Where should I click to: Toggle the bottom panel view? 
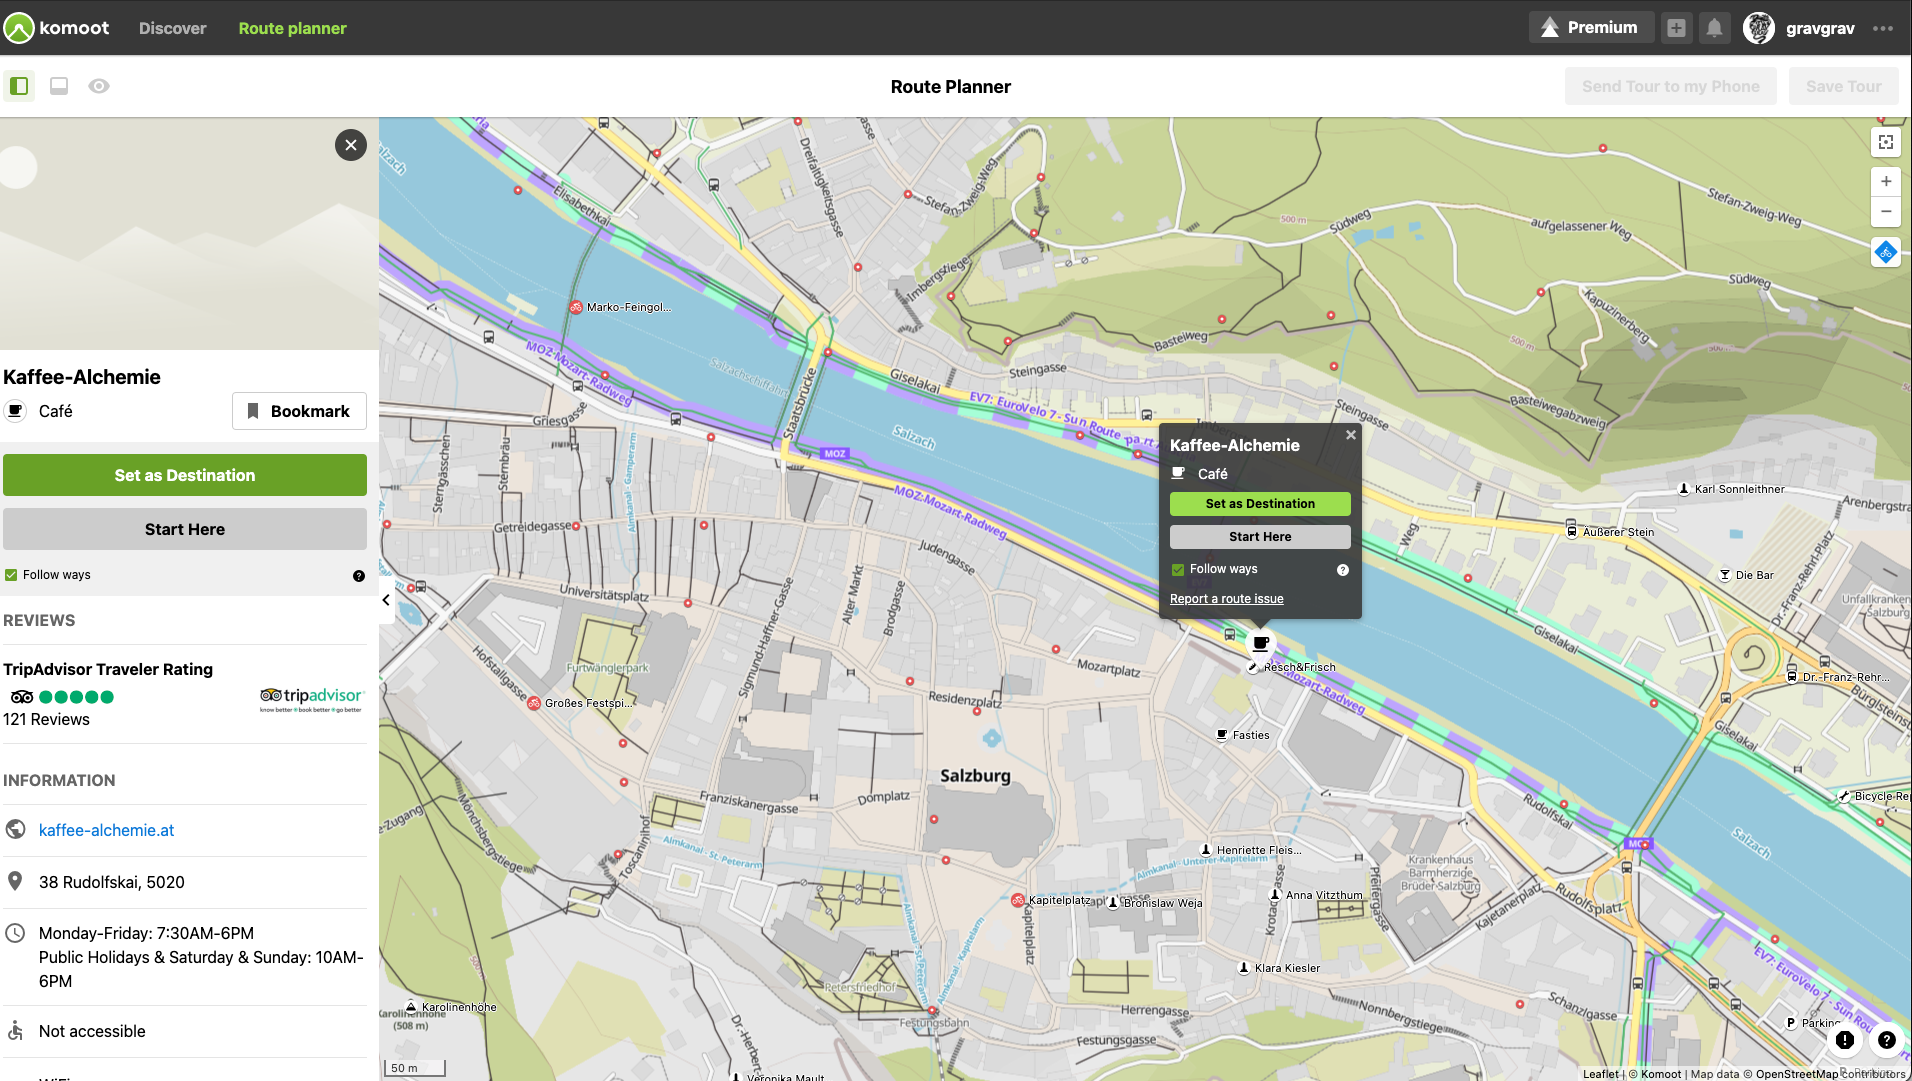59,86
